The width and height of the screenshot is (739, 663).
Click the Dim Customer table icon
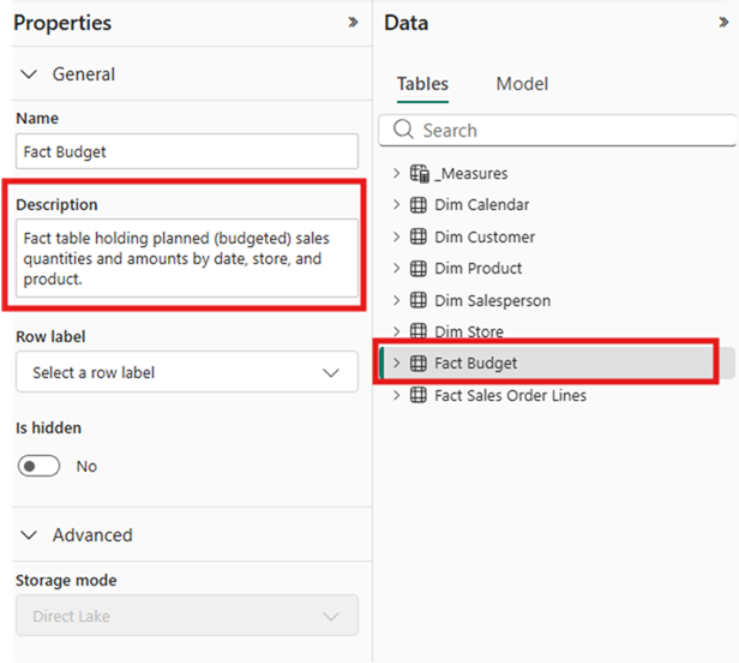click(418, 237)
